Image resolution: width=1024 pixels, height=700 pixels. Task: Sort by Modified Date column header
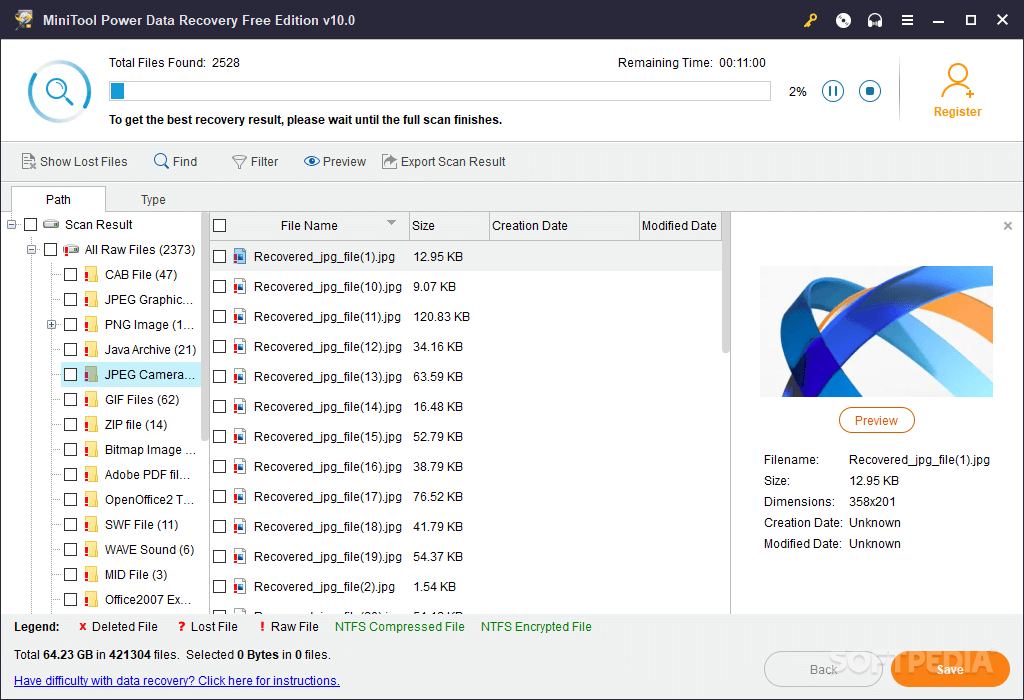pyautogui.click(x=680, y=225)
